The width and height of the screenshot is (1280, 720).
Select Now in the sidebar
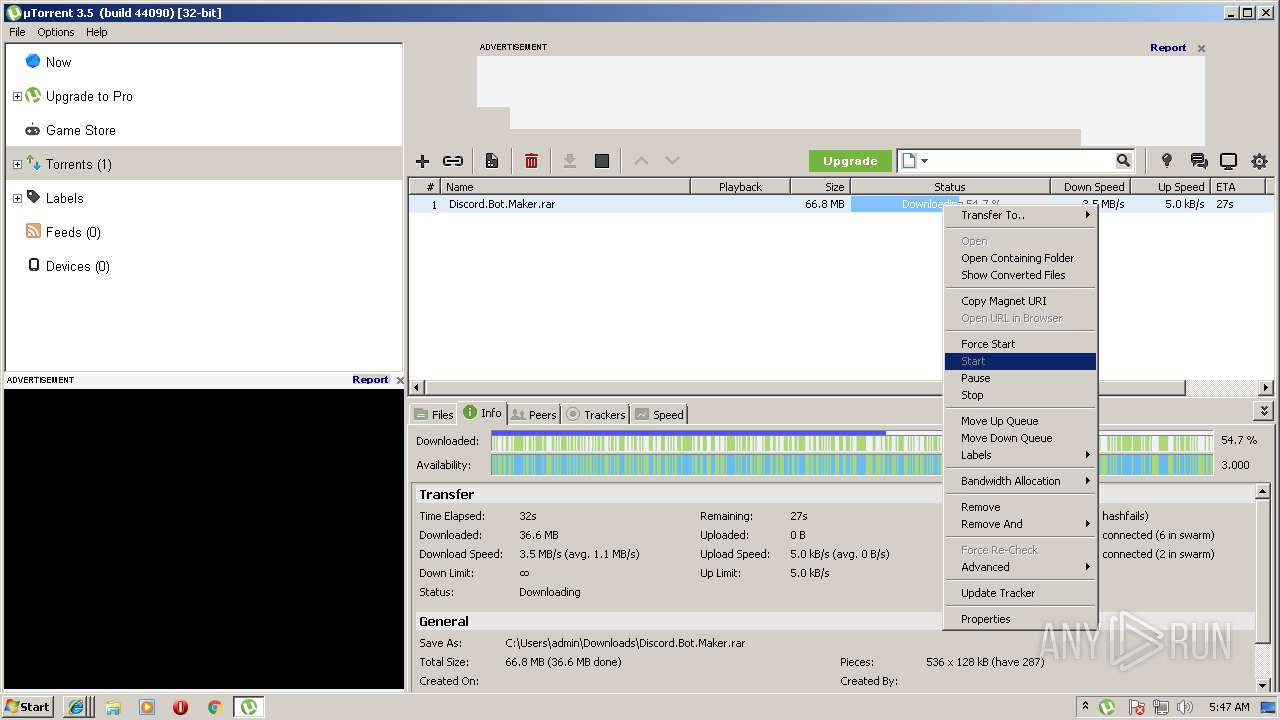coord(58,62)
